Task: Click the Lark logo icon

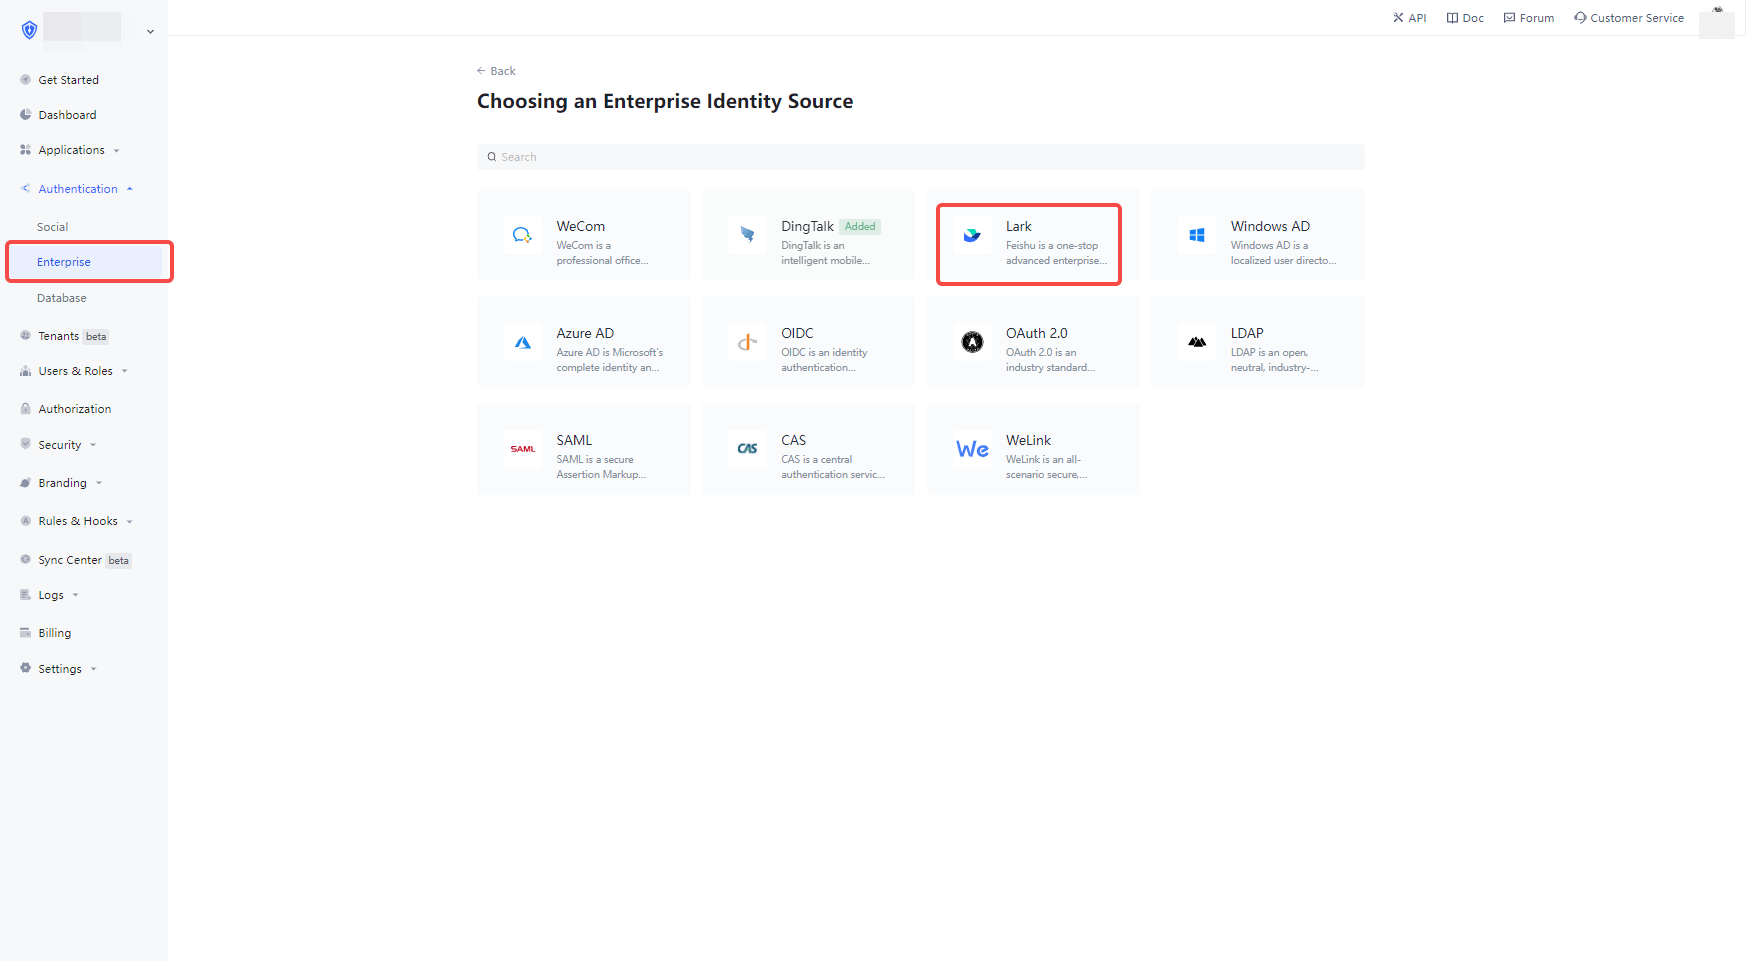Action: click(972, 235)
